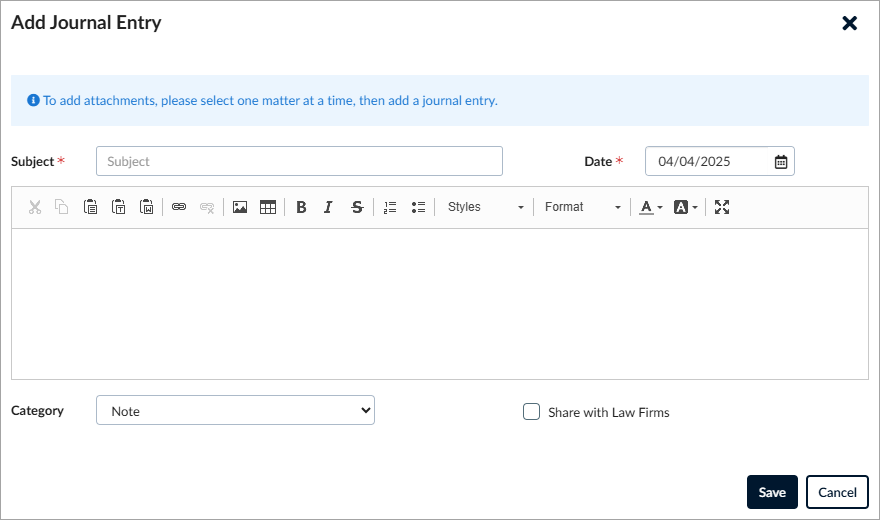Maximize the editor with the fullscreen icon
This screenshot has height=520, width=880.
[x=722, y=207]
